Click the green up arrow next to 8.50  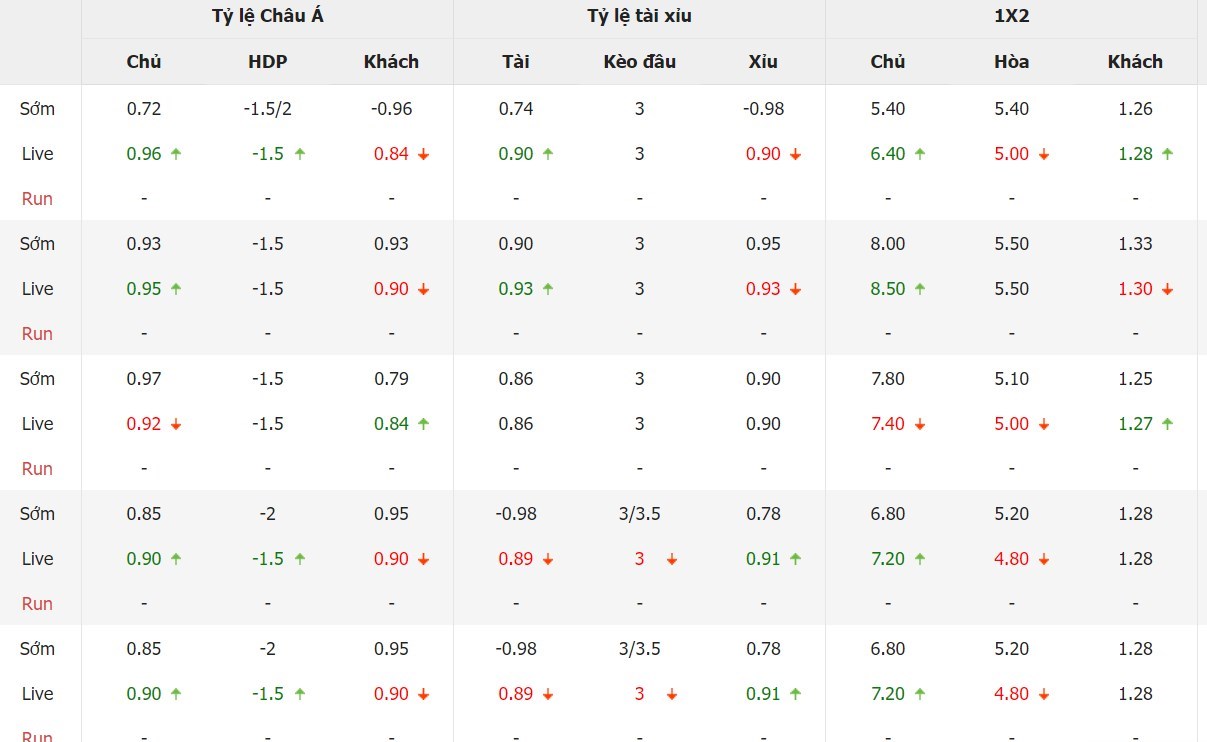[x=920, y=289]
